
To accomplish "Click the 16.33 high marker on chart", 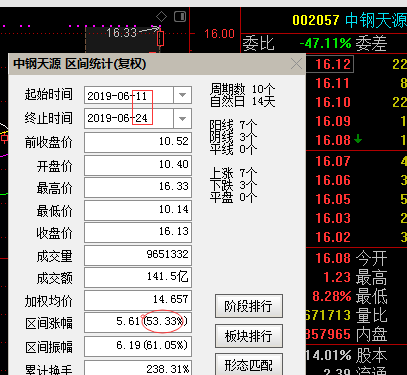I will [x=122, y=33].
